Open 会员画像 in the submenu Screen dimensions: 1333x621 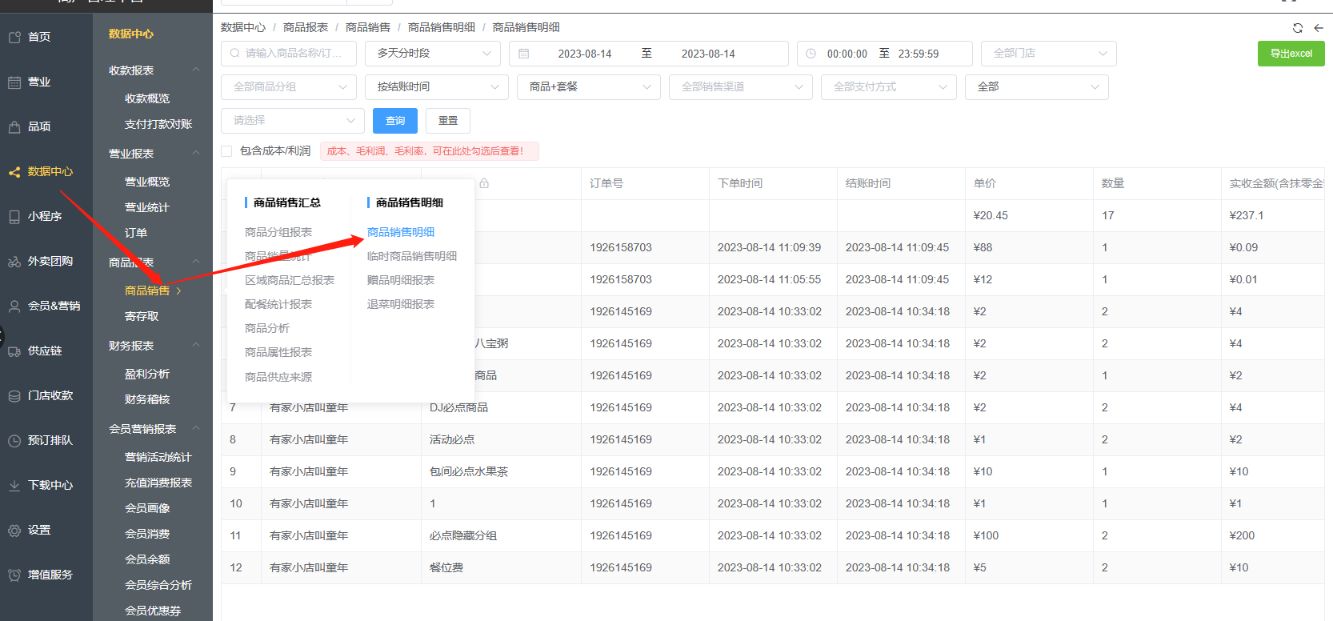147,509
